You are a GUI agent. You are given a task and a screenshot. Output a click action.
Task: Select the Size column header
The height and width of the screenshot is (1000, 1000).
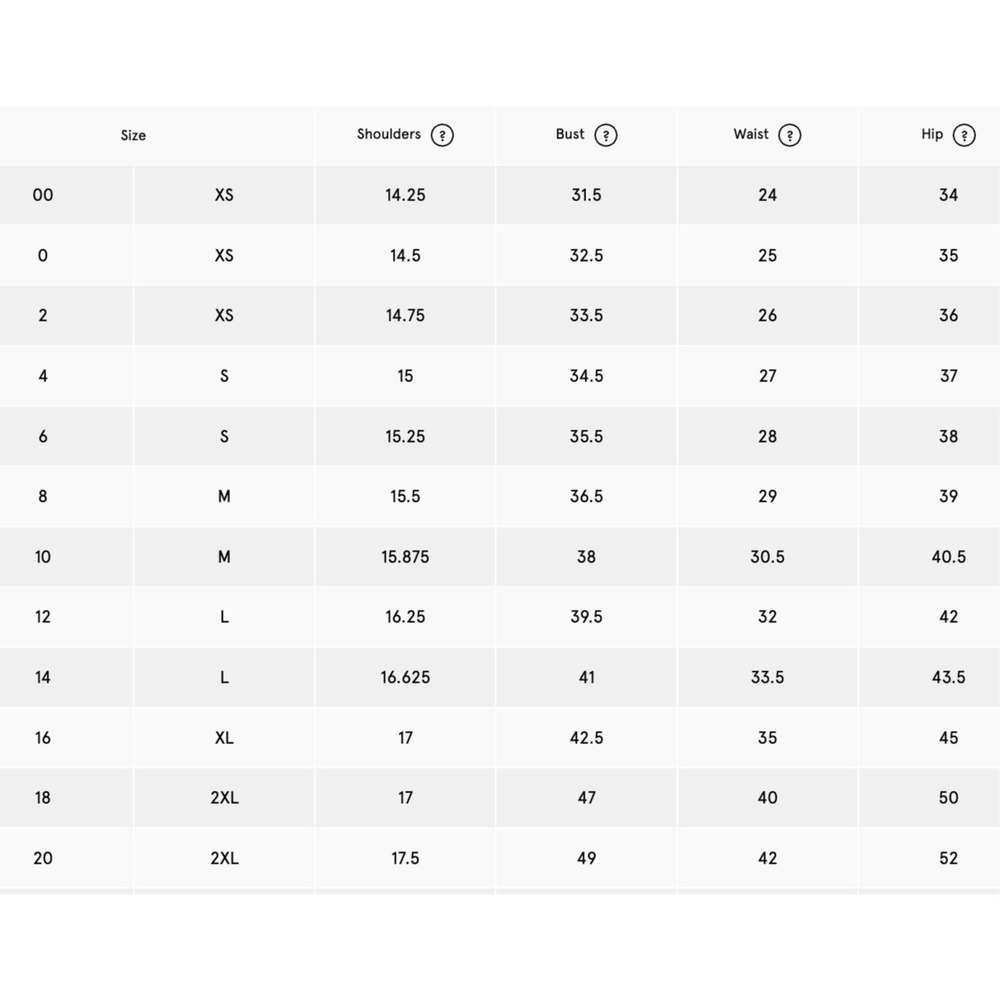(133, 135)
